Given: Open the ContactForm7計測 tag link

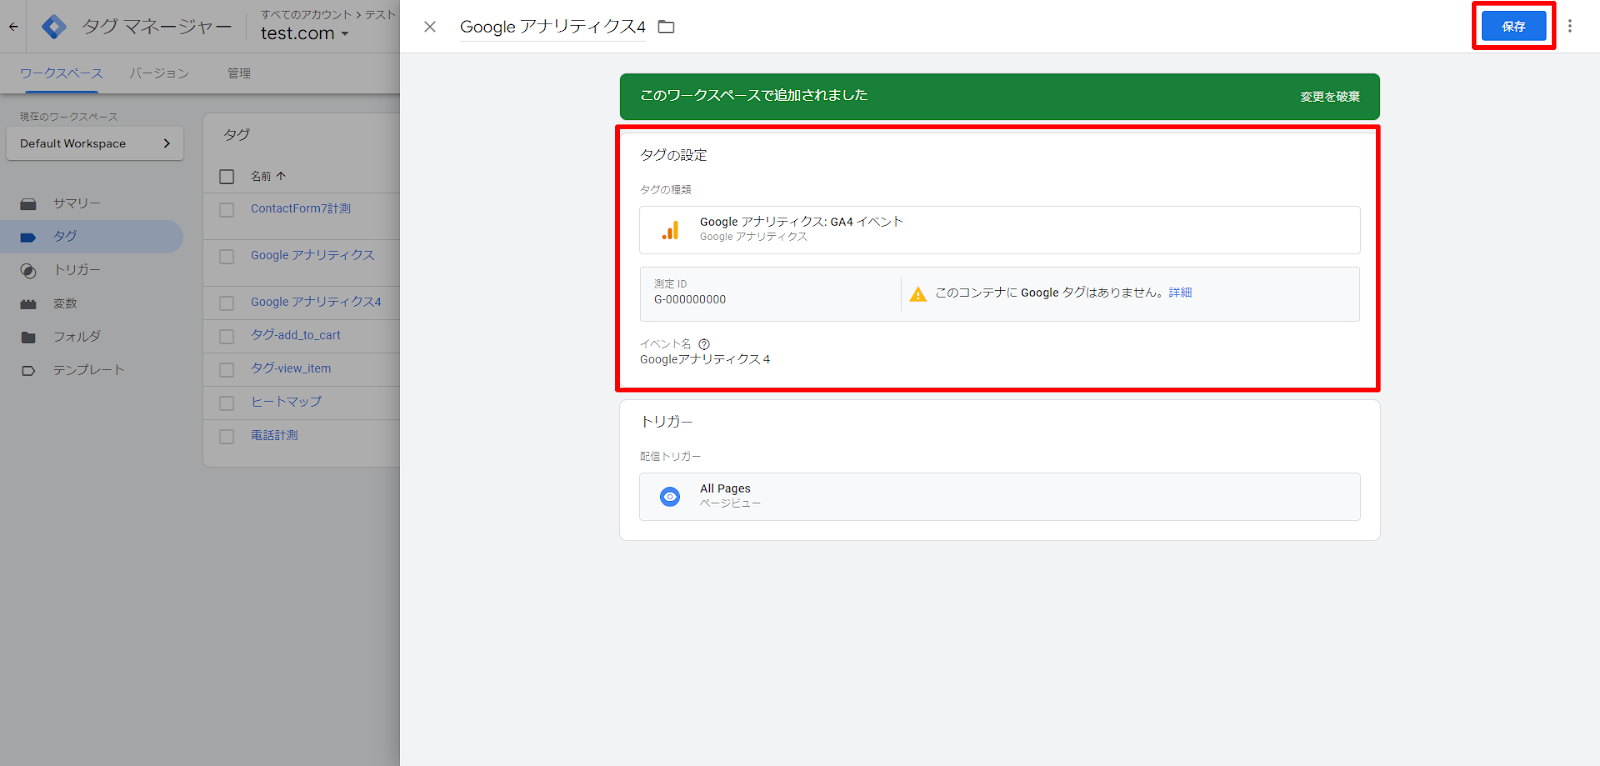Looking at the screenshot, I should (301, 209).
